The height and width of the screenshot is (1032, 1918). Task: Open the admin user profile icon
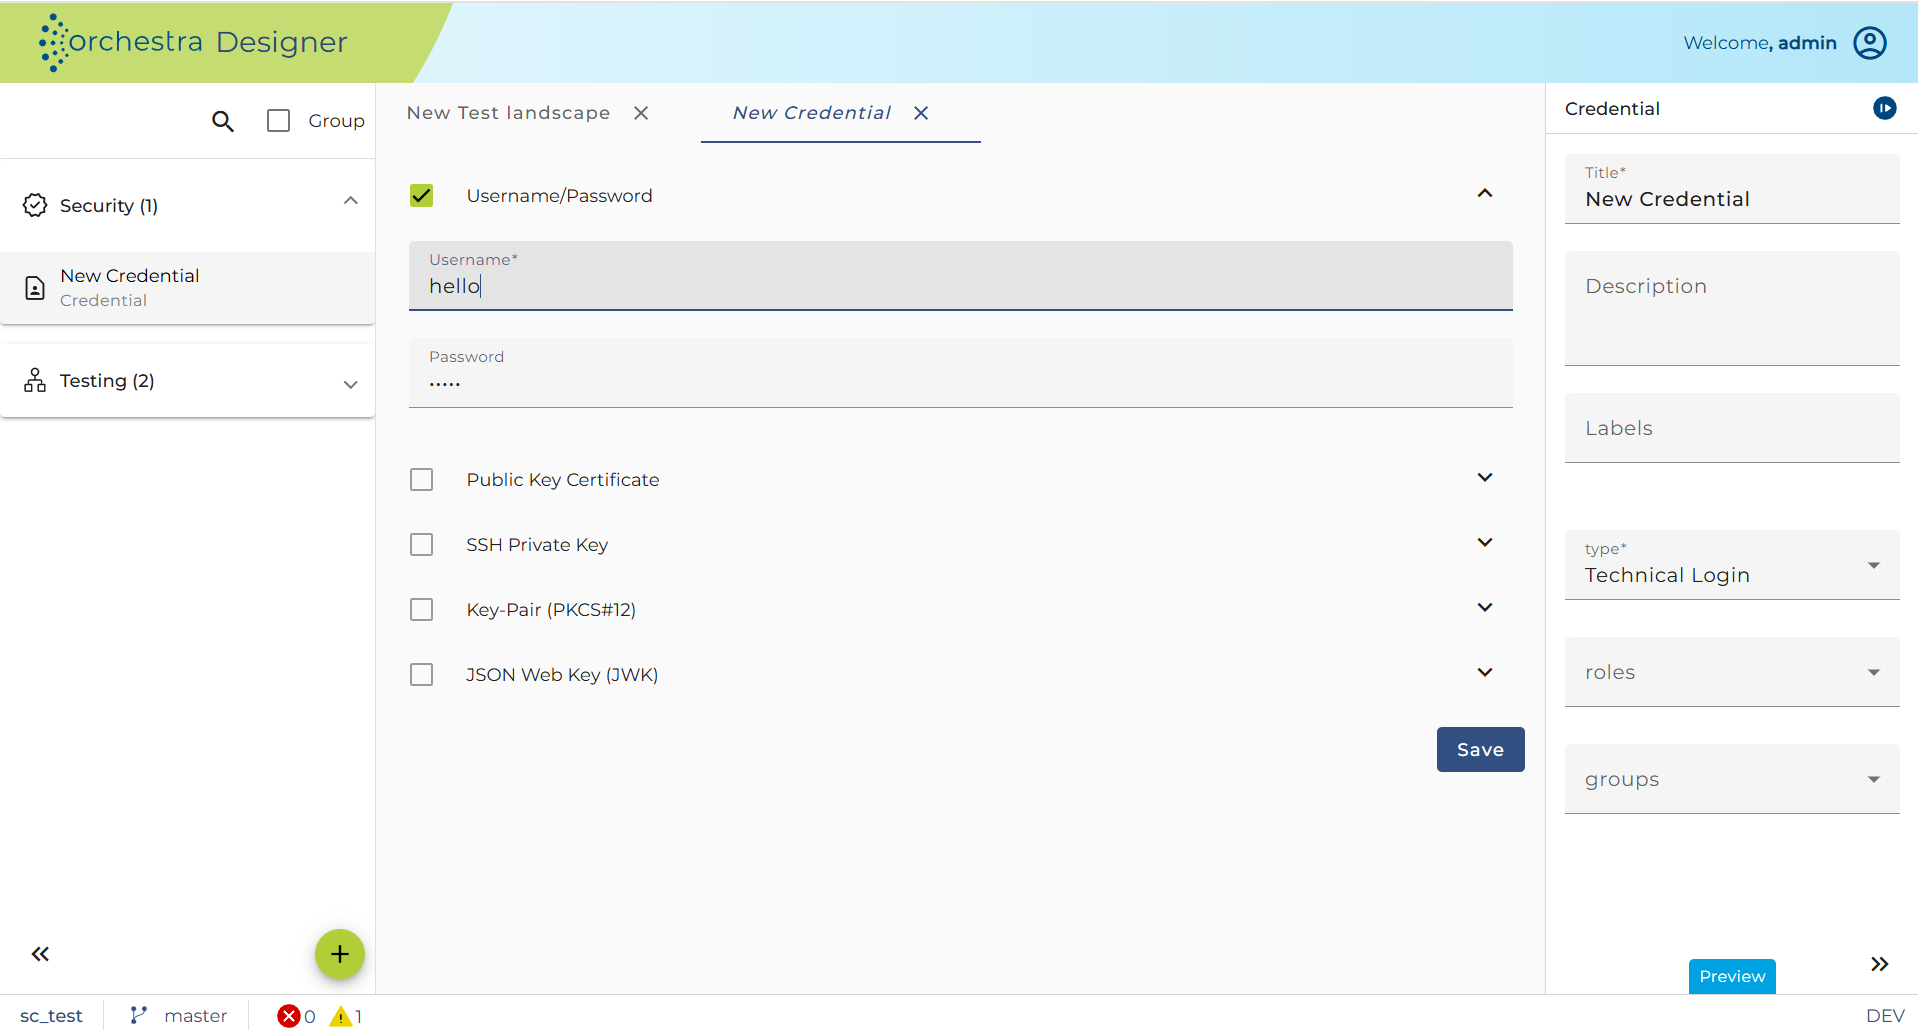pos(1869,43)
